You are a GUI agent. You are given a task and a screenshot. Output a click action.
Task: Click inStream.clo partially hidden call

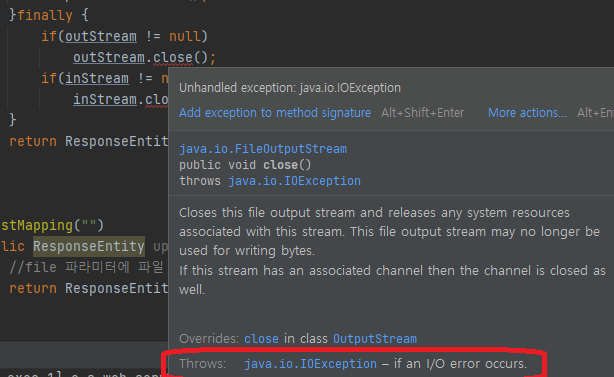point(121,99)
